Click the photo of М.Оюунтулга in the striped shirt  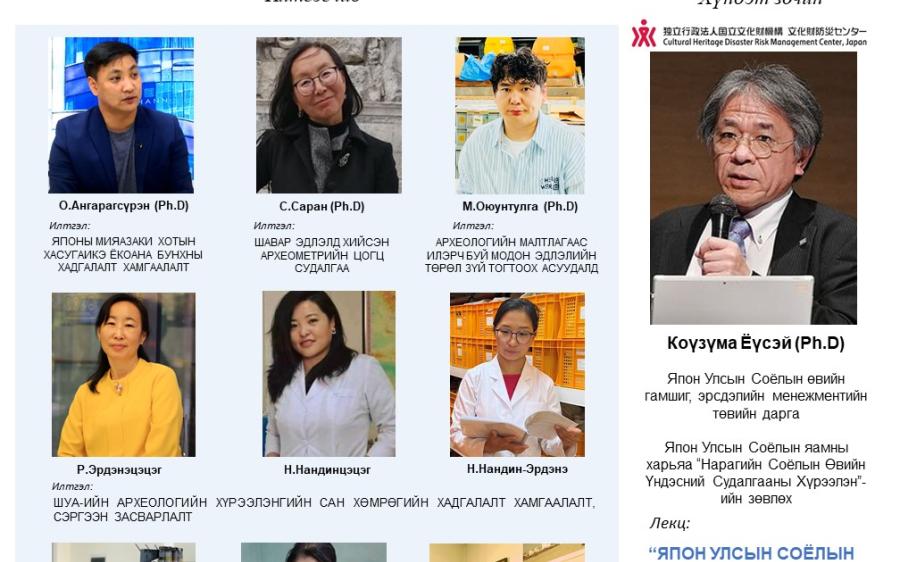click(x=520, y=115)
